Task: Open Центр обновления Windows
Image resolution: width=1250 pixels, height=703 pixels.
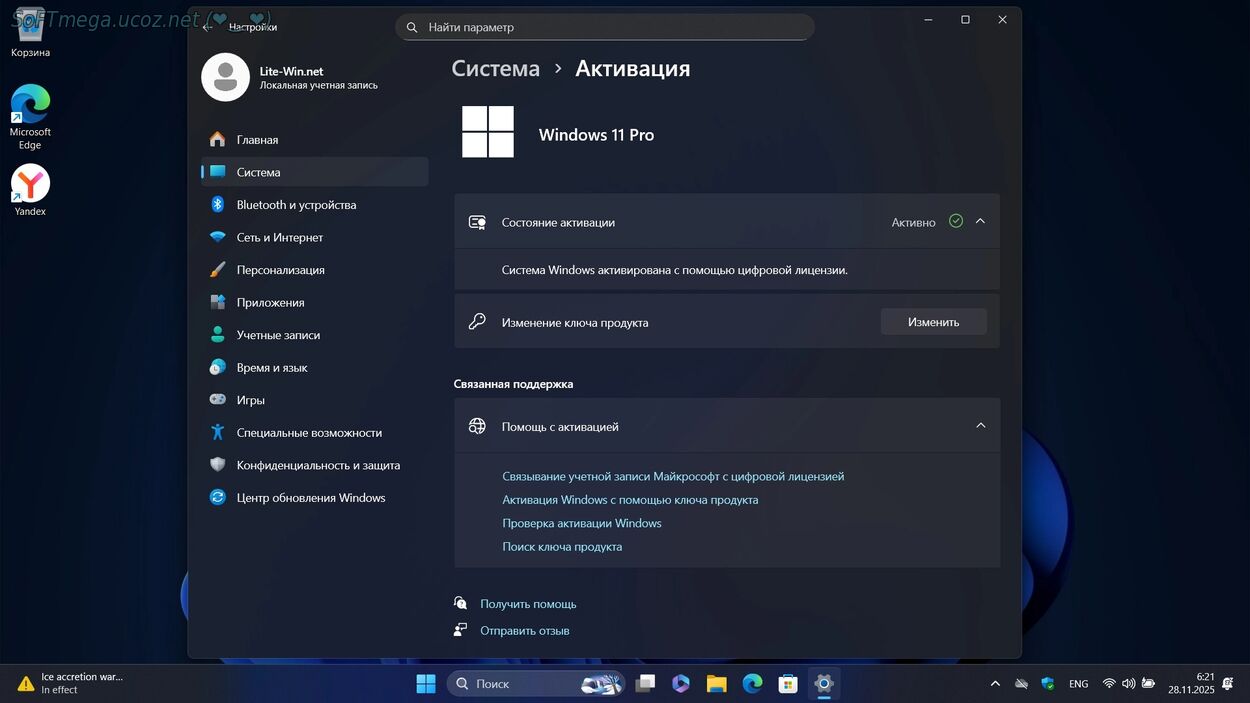Action: coord(310,498)
